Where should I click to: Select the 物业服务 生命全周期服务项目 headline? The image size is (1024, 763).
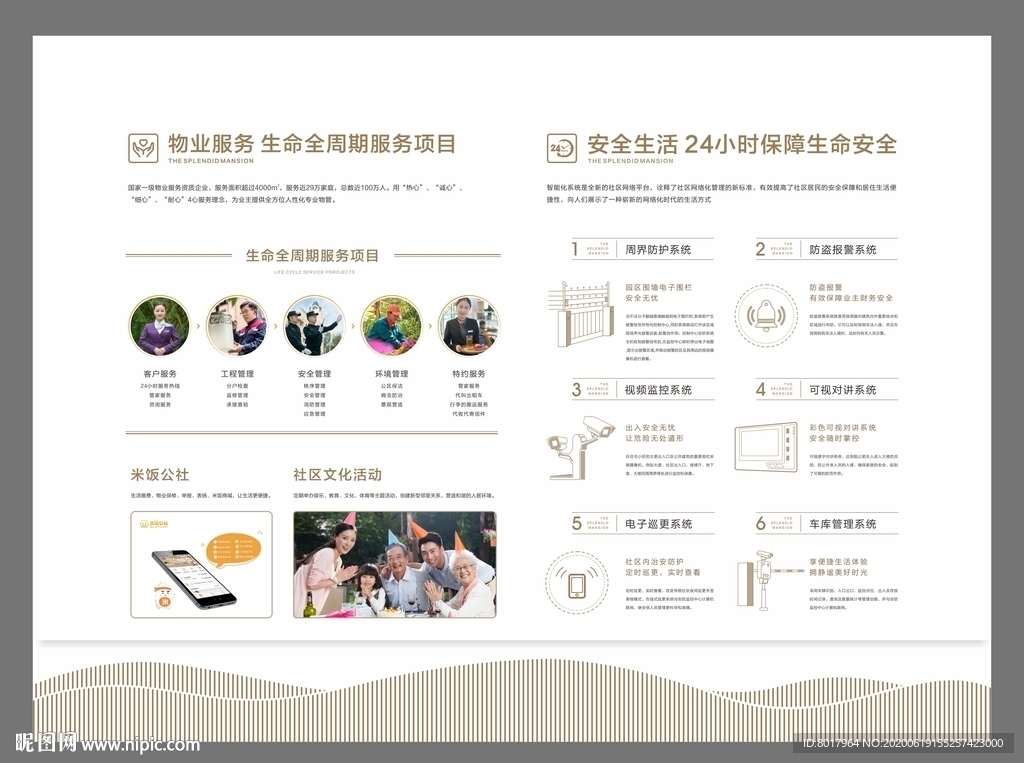312,144
